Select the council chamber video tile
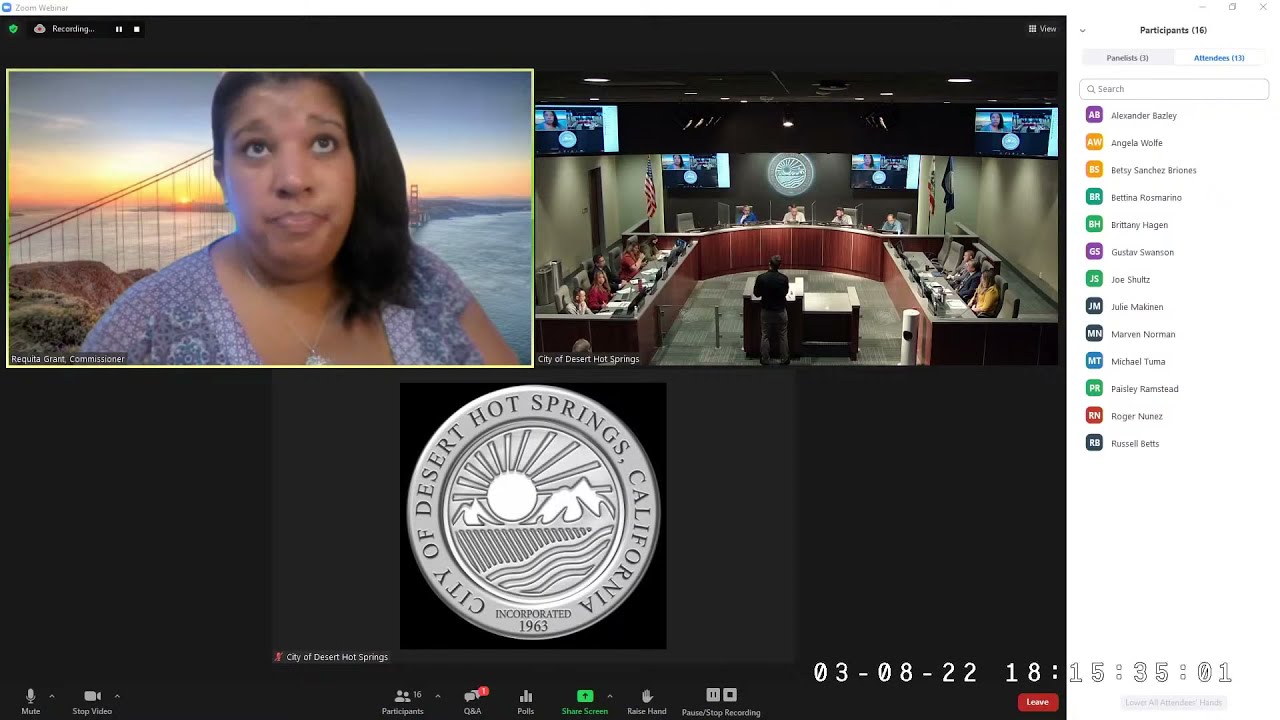The height and width of the screenshot is (720, 1280). click(797, 218)
